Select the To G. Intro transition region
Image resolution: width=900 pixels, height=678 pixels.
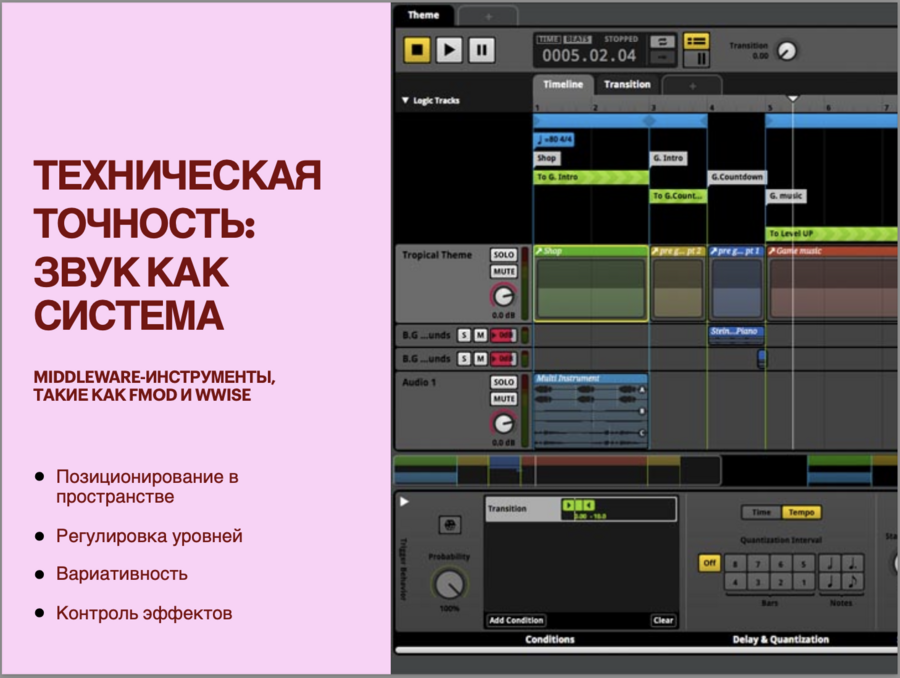coord(591,177)
